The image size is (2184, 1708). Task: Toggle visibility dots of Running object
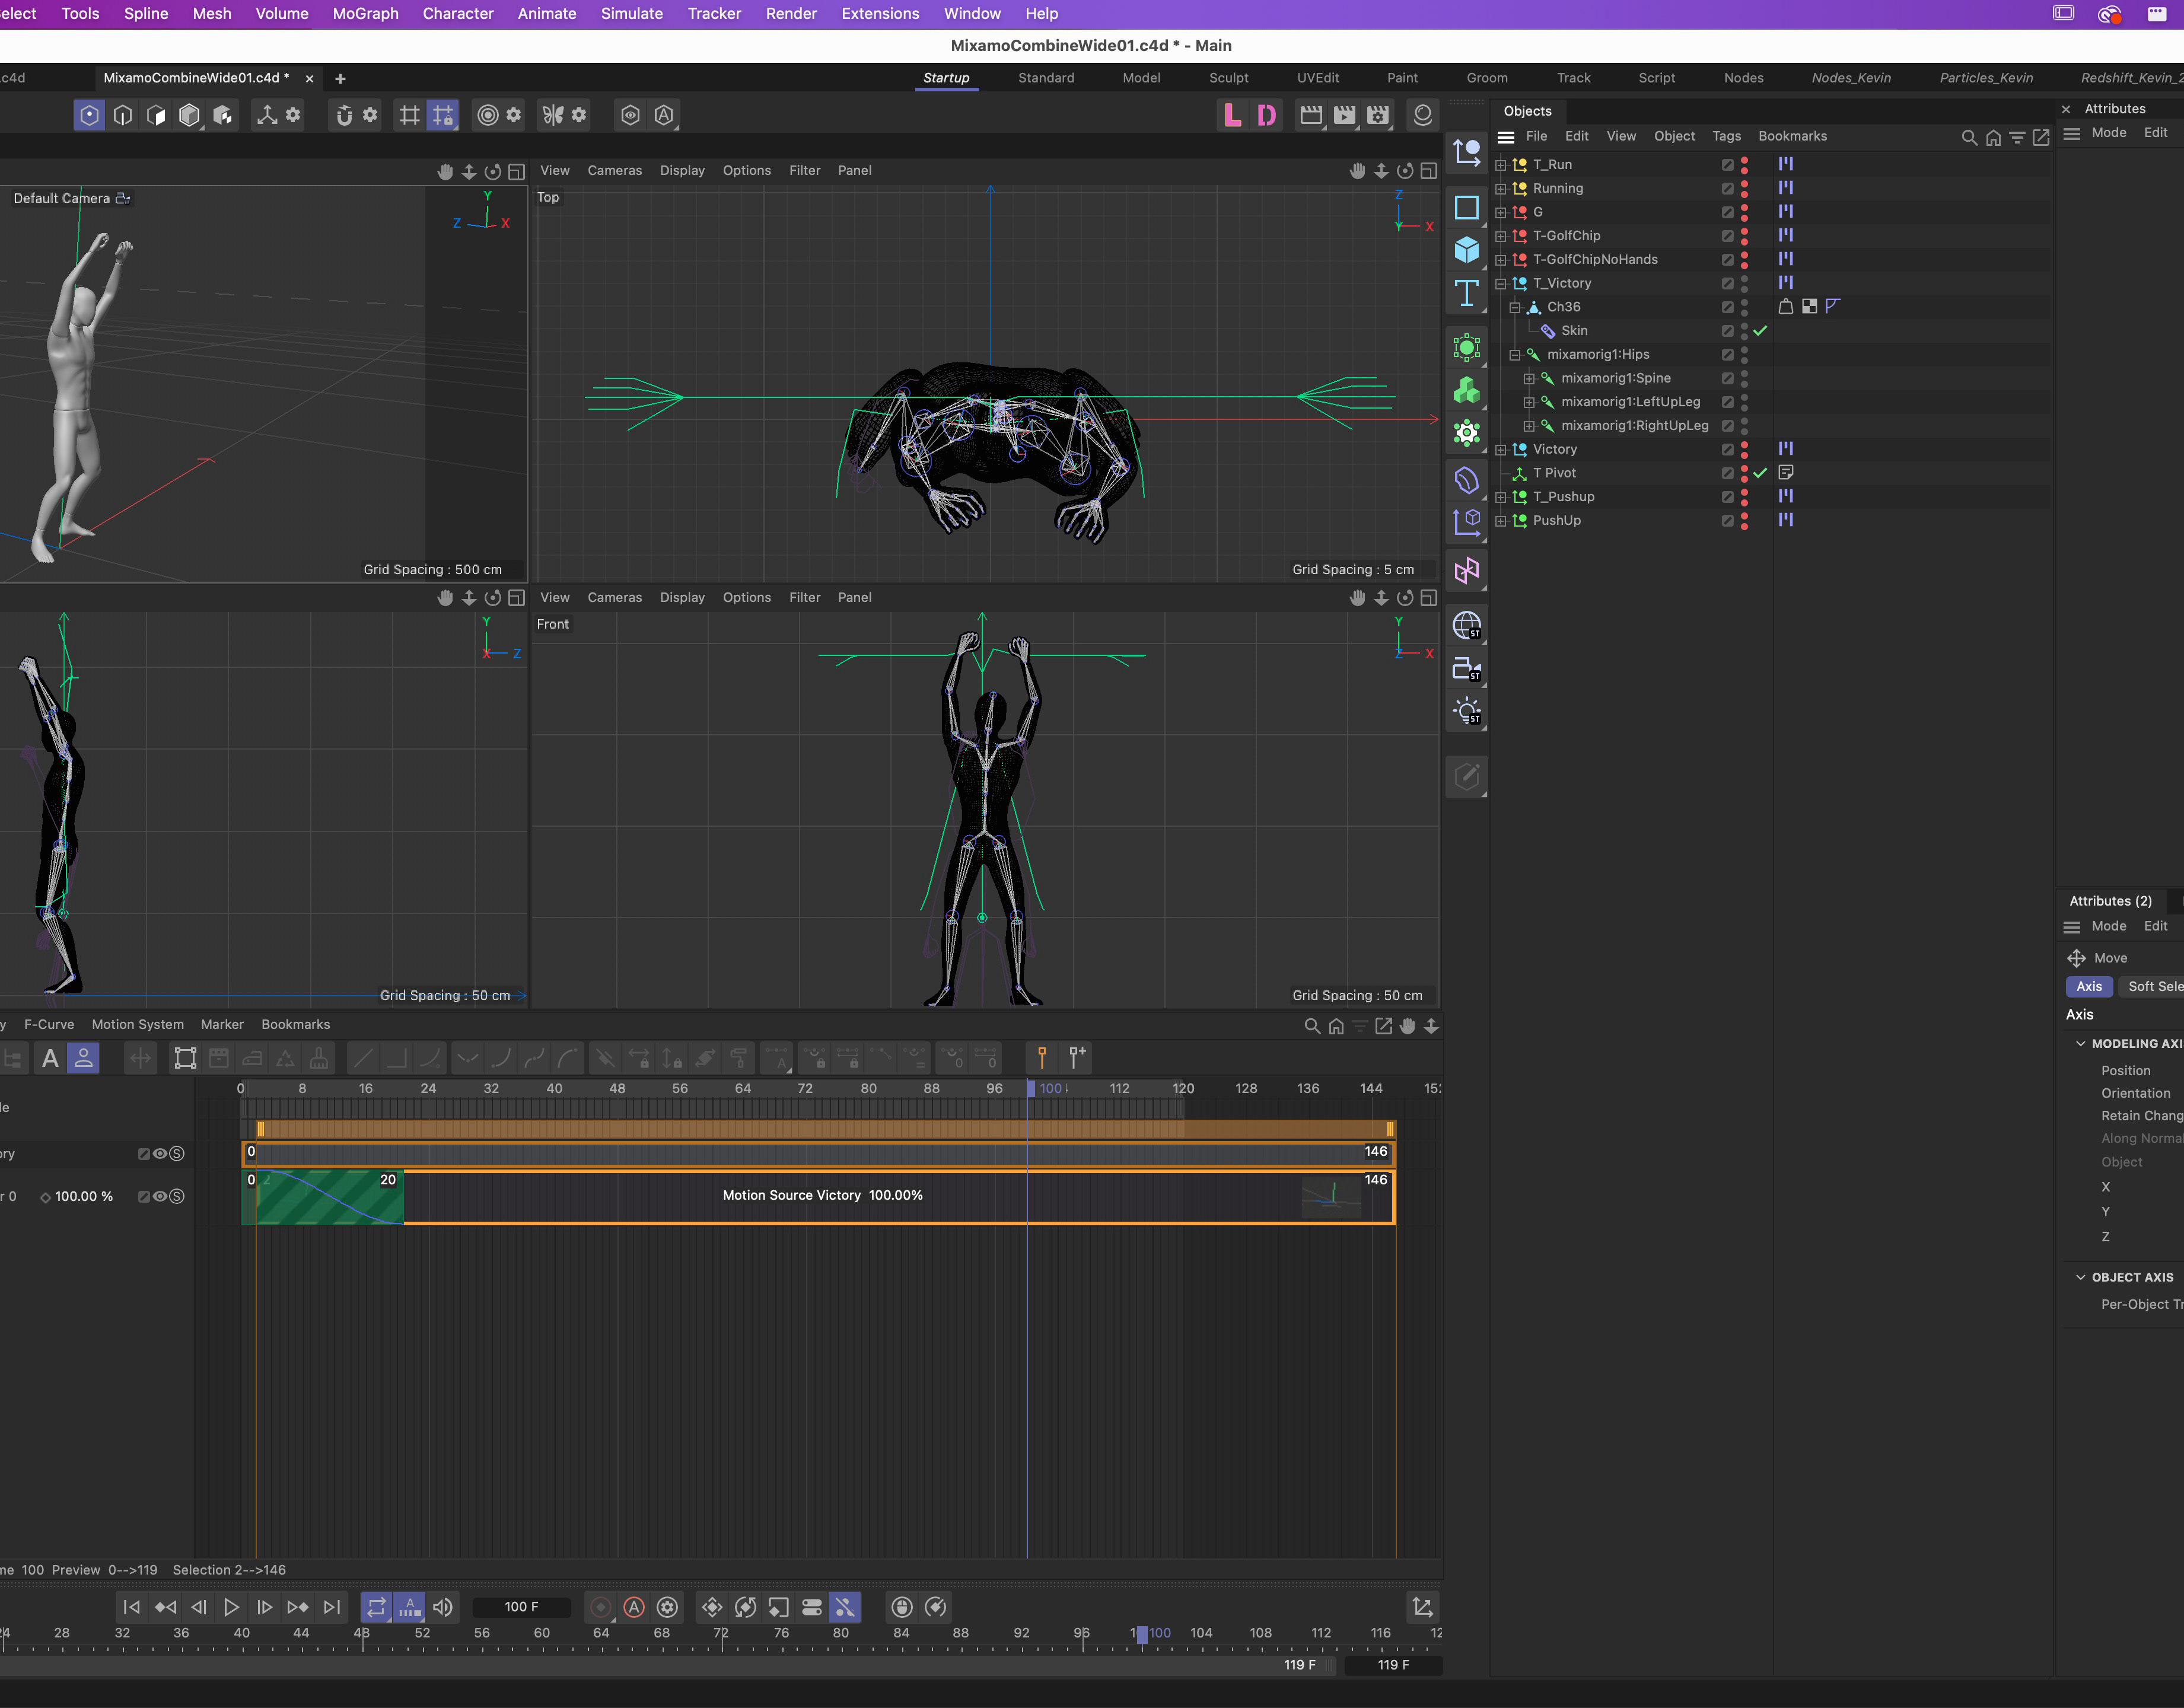pyautogui.click(x=1744, y=188)
